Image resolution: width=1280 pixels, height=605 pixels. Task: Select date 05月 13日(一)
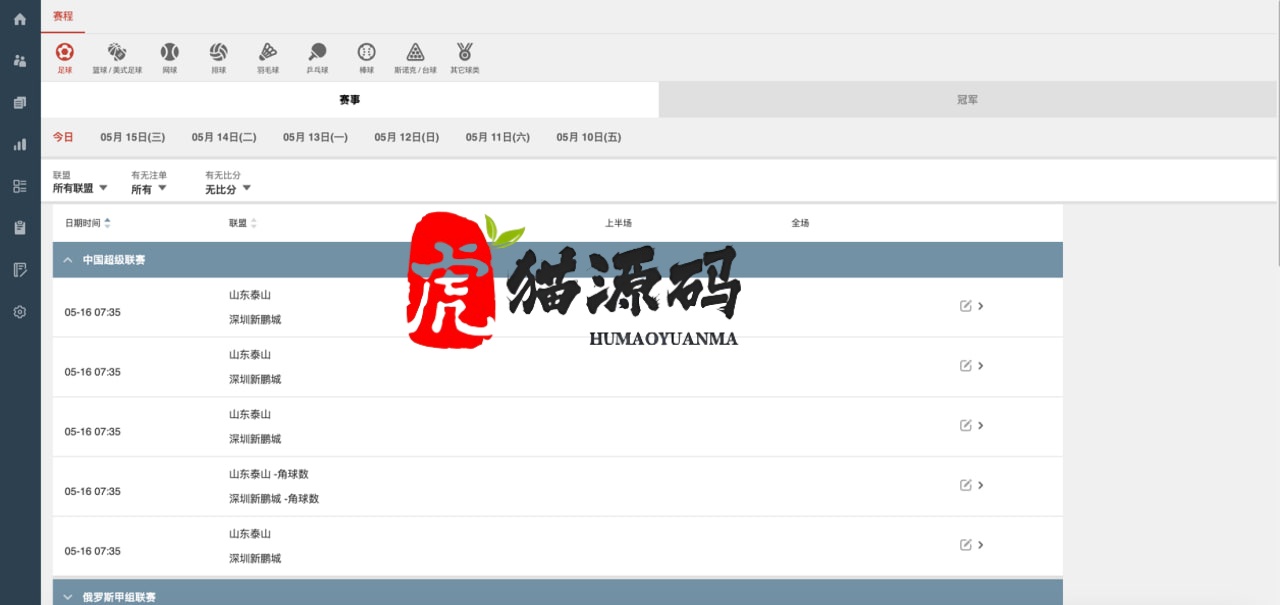click(315, 137)
